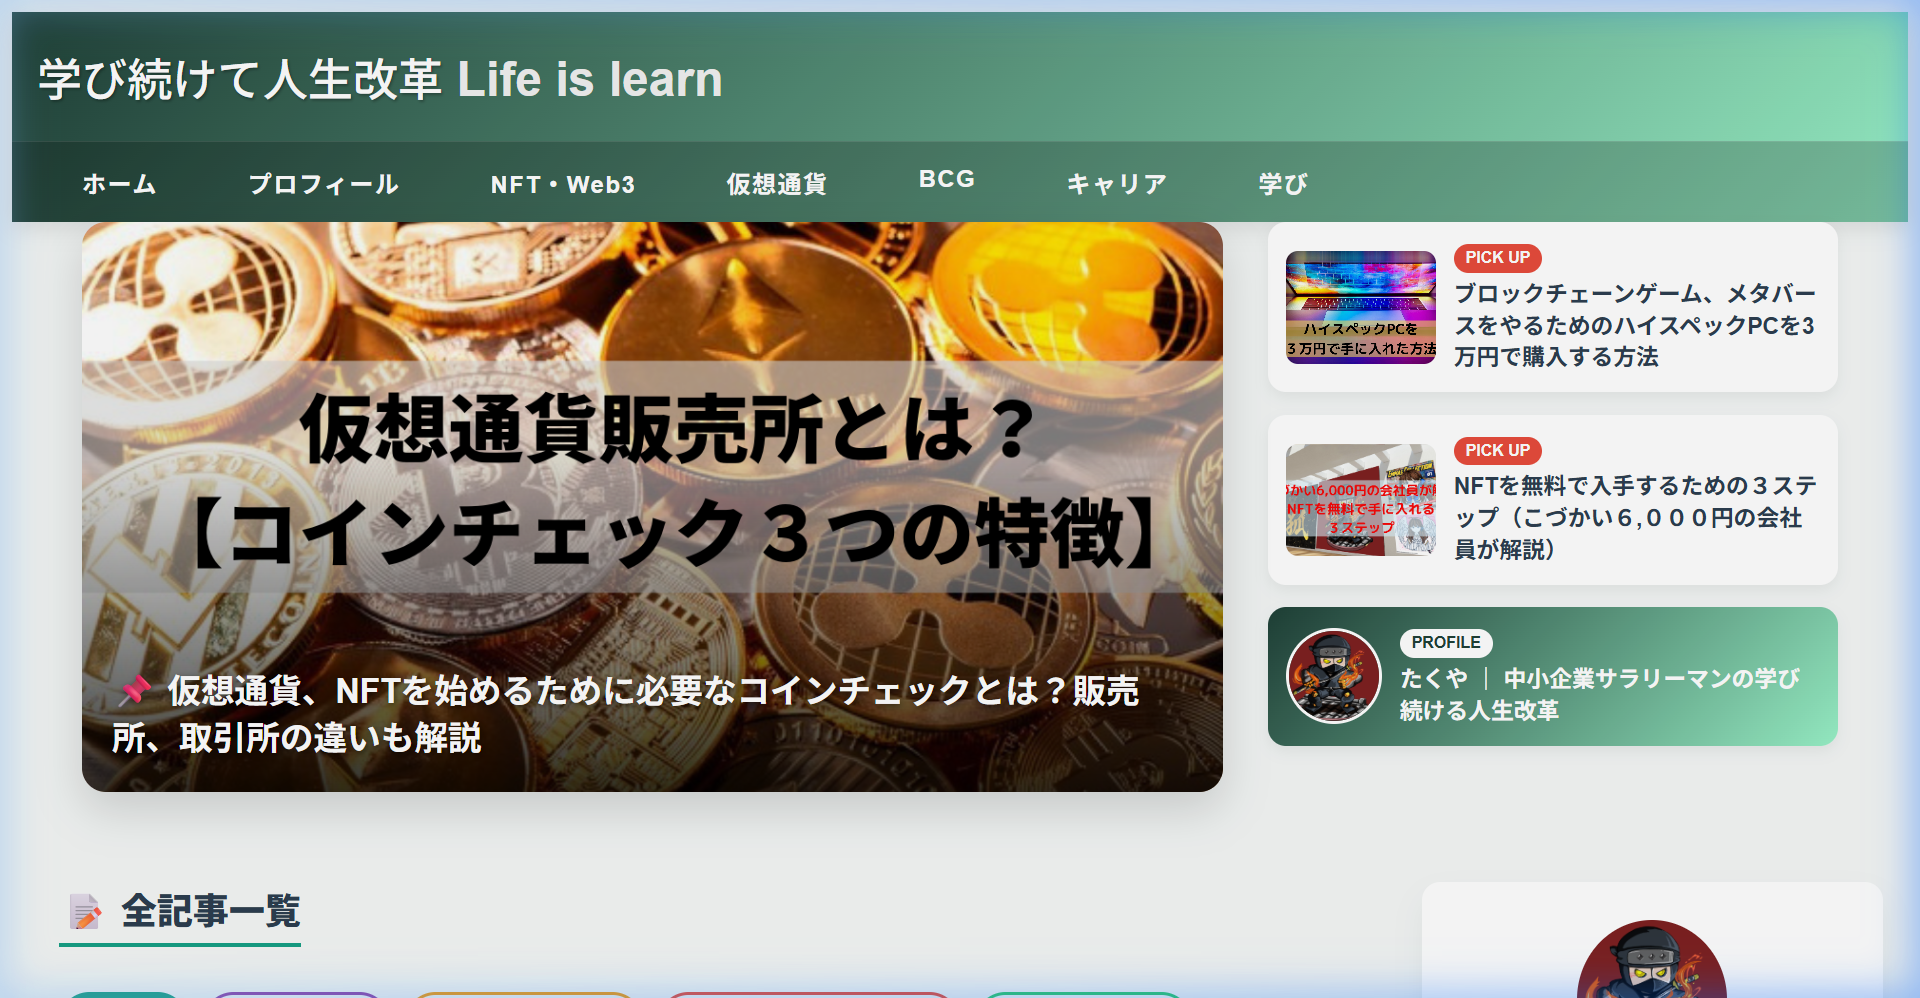Click the teal category pill at page bottom
Viewport: 1920px width, 998px height.
[x=125, y=995]
